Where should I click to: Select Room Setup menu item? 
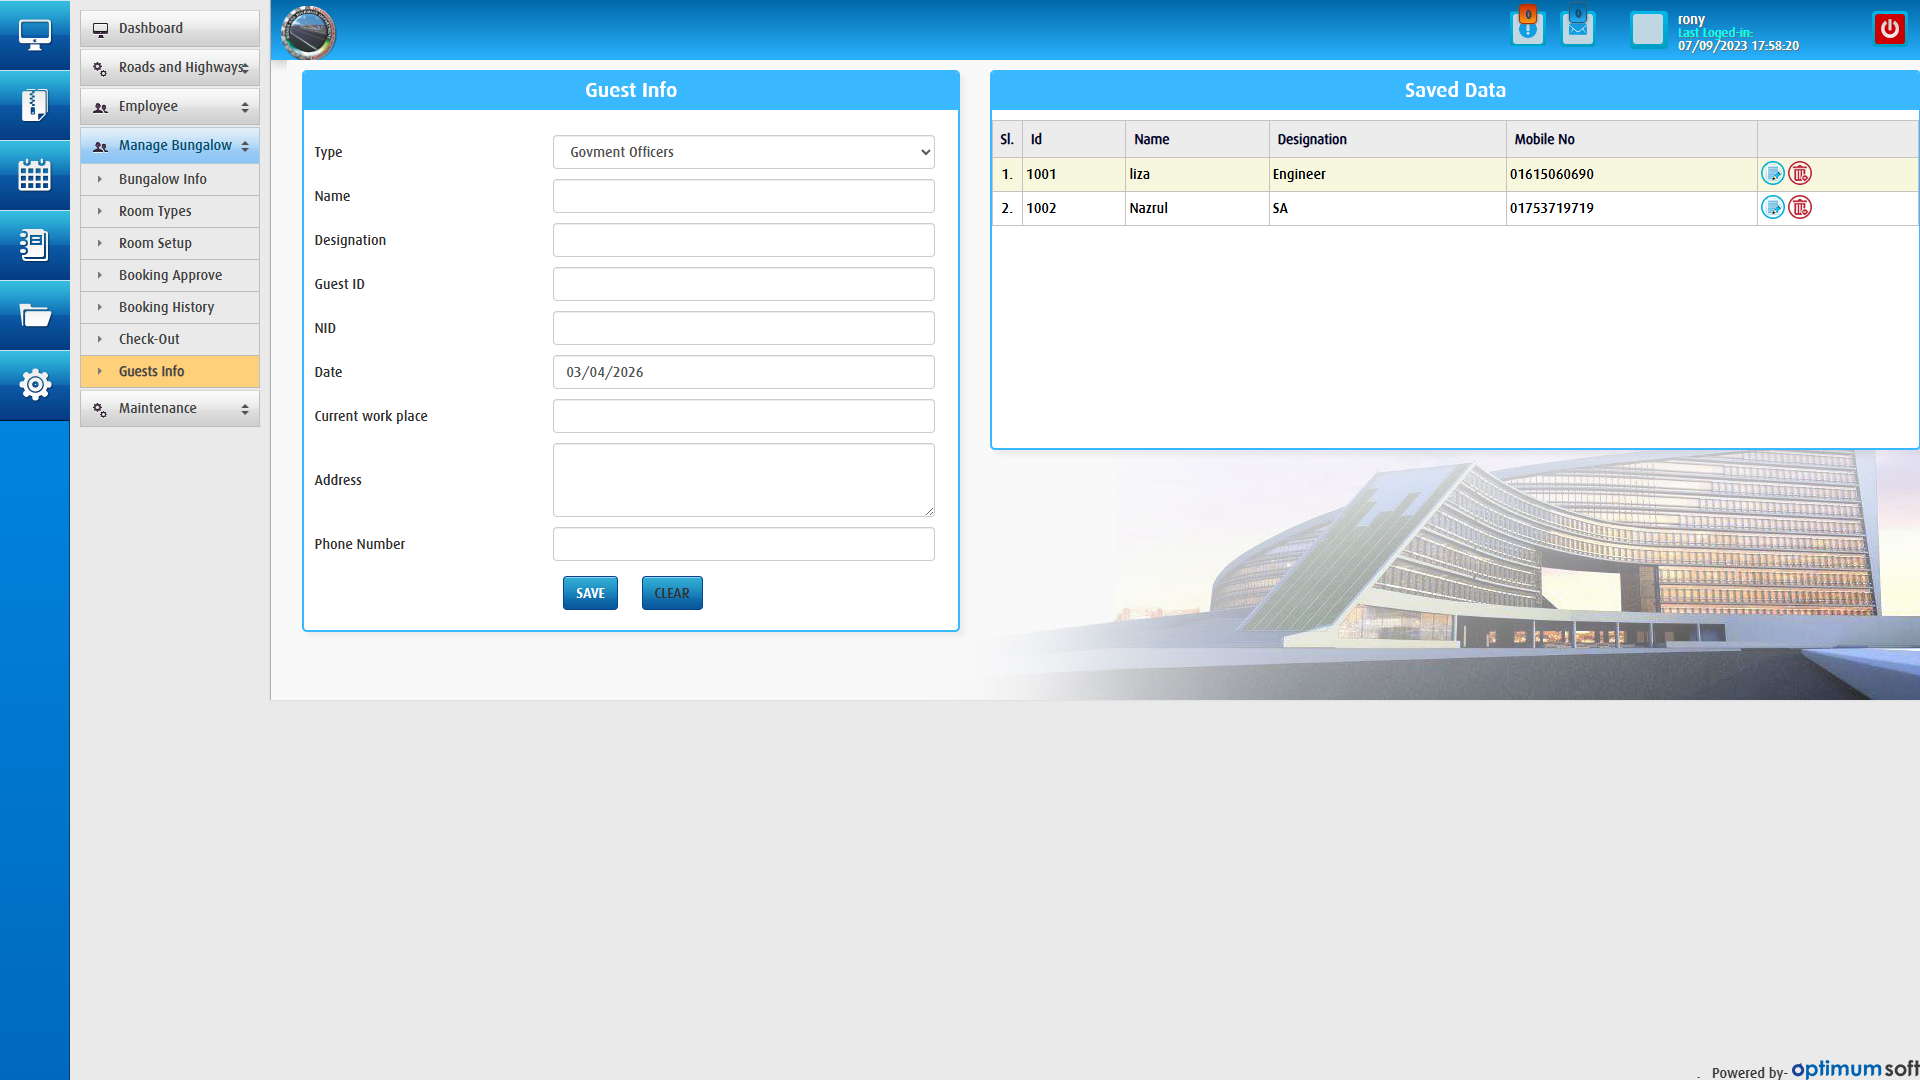155,243
